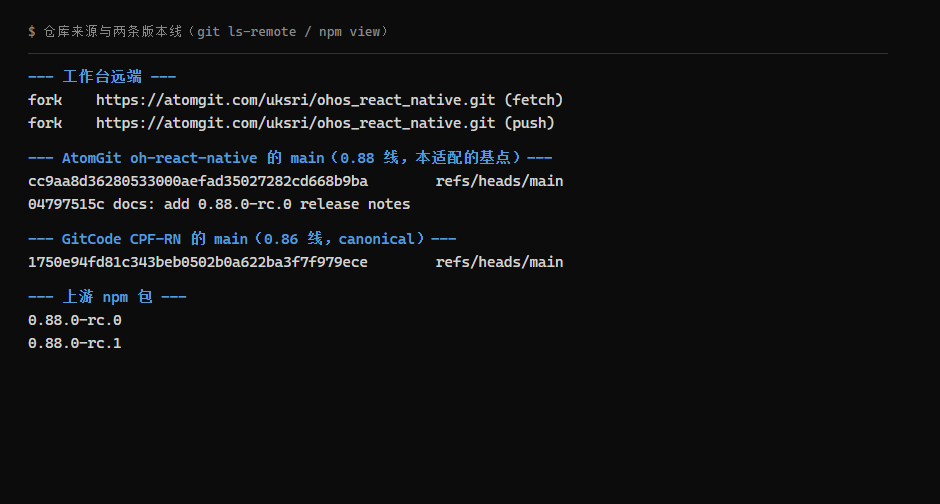Select the '上游 npm 包' section header
This screenshot has height=504, width=940.
pos(107,297)
